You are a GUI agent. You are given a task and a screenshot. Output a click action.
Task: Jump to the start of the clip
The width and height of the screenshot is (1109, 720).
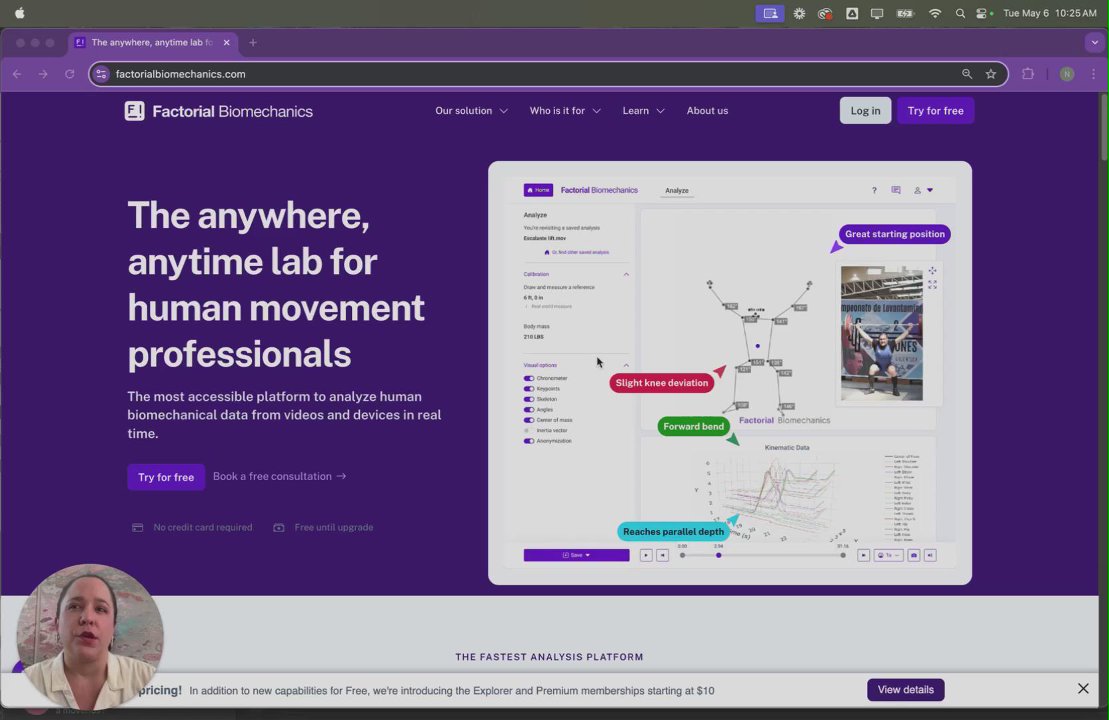(663, 555)
